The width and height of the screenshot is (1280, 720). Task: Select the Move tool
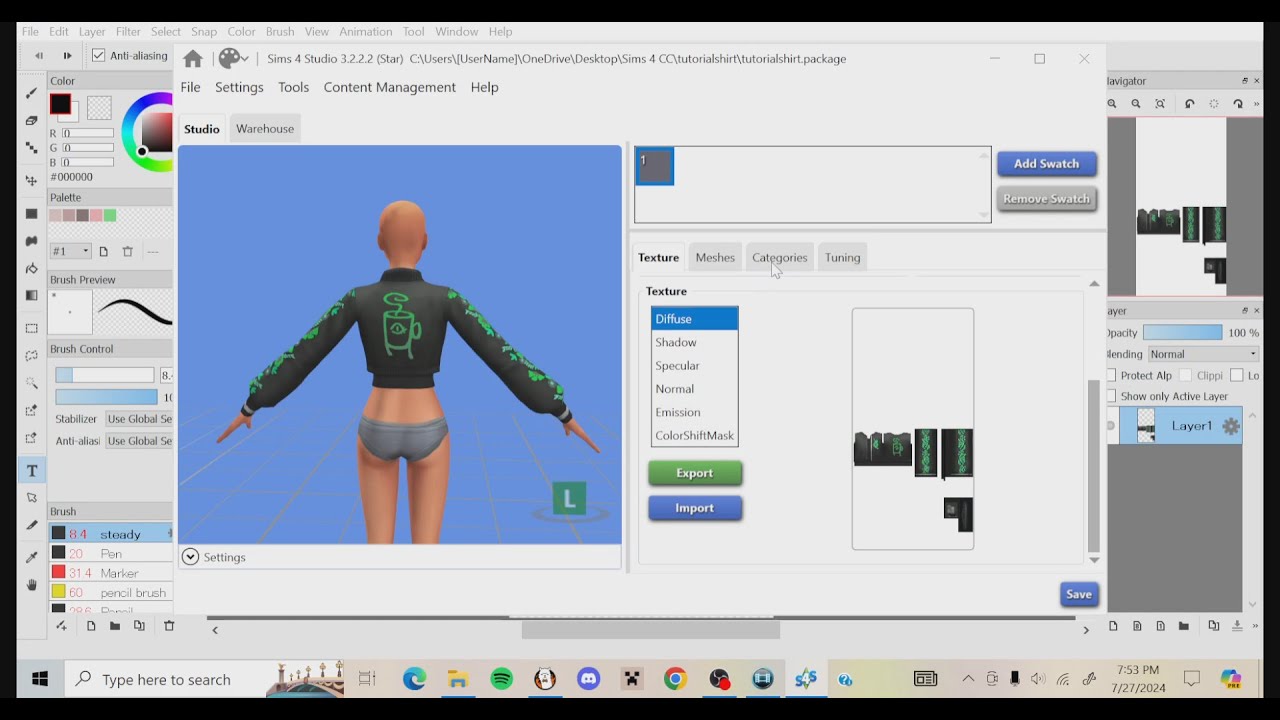(31, 181)
